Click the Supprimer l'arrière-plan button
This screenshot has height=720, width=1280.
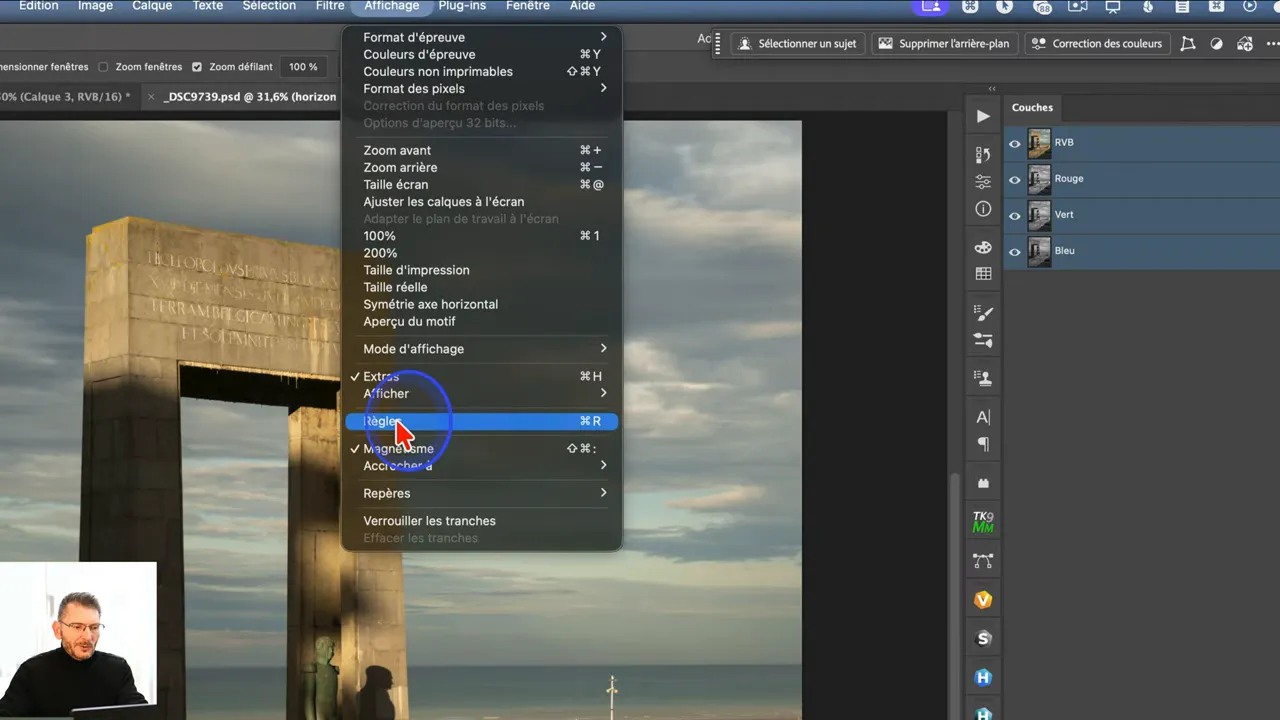[x=944, y=44]
